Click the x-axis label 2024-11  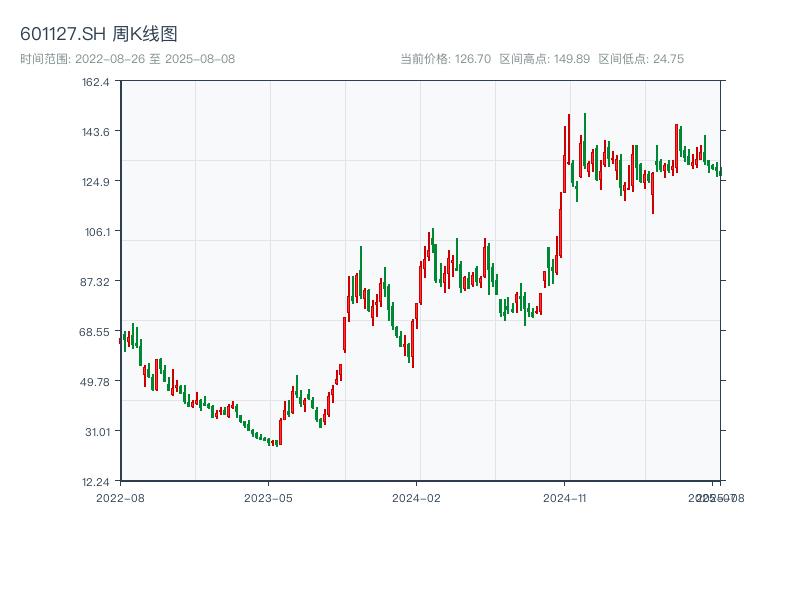[565, 498]
